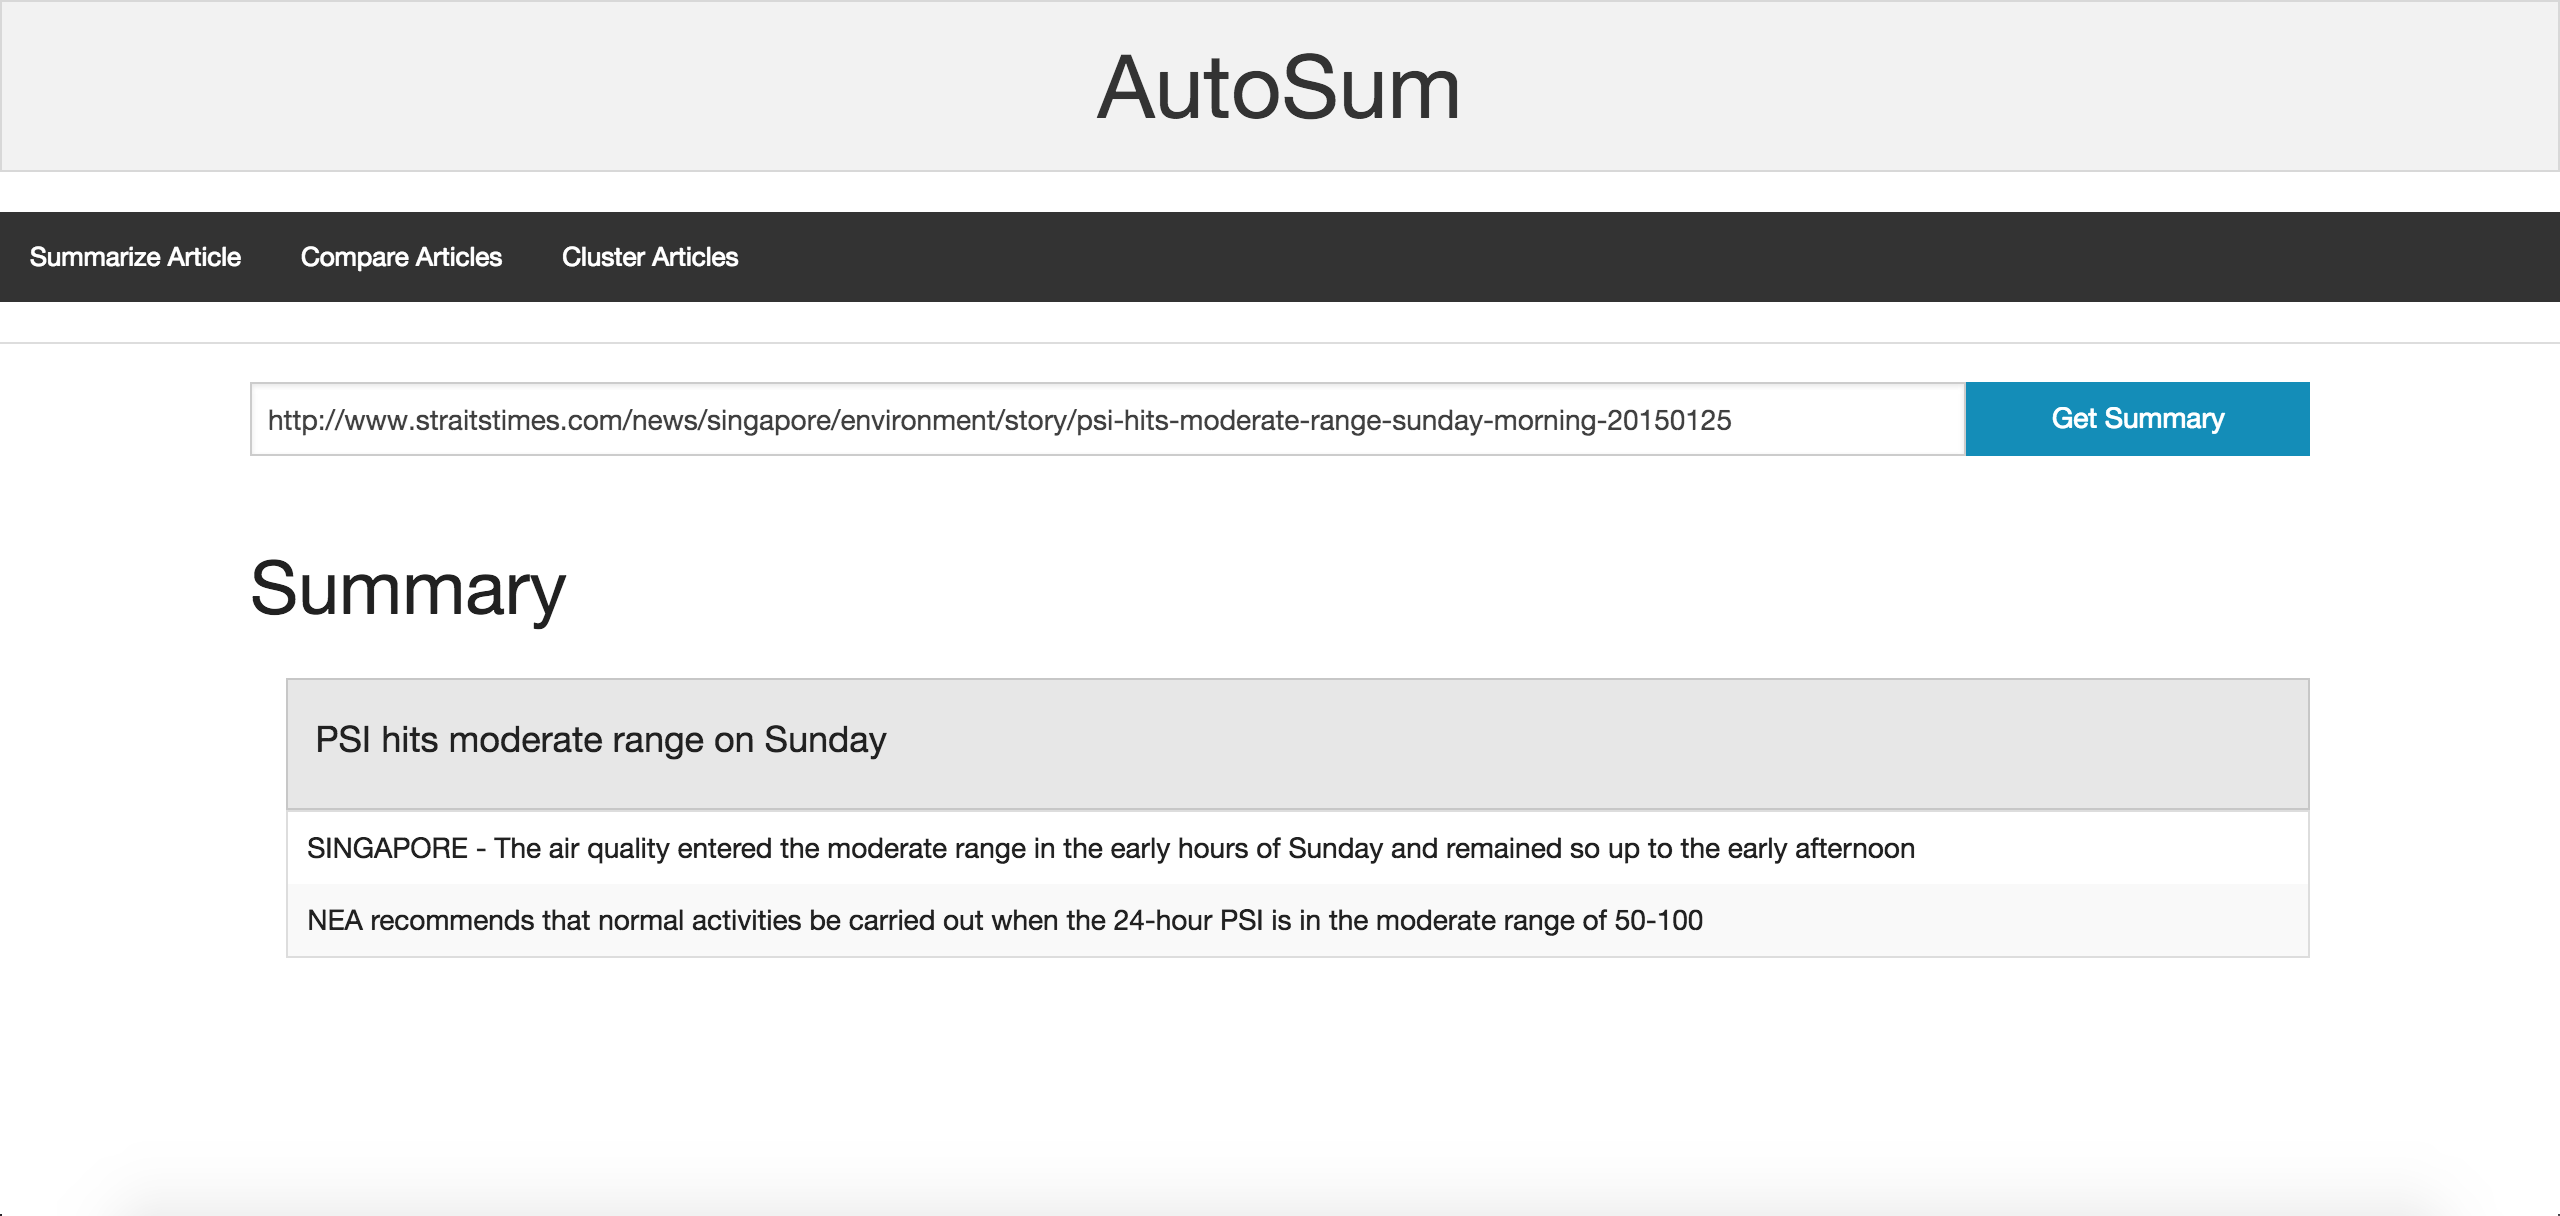Click the Get Summary button

[2137, 419]
